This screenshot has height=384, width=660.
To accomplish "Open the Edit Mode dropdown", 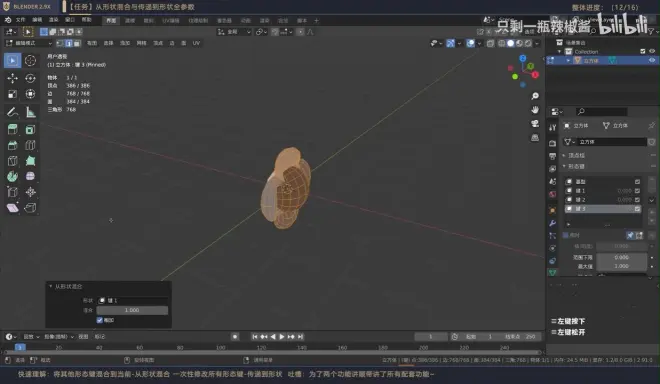I will pyautogui.click(x=28, y=43).
